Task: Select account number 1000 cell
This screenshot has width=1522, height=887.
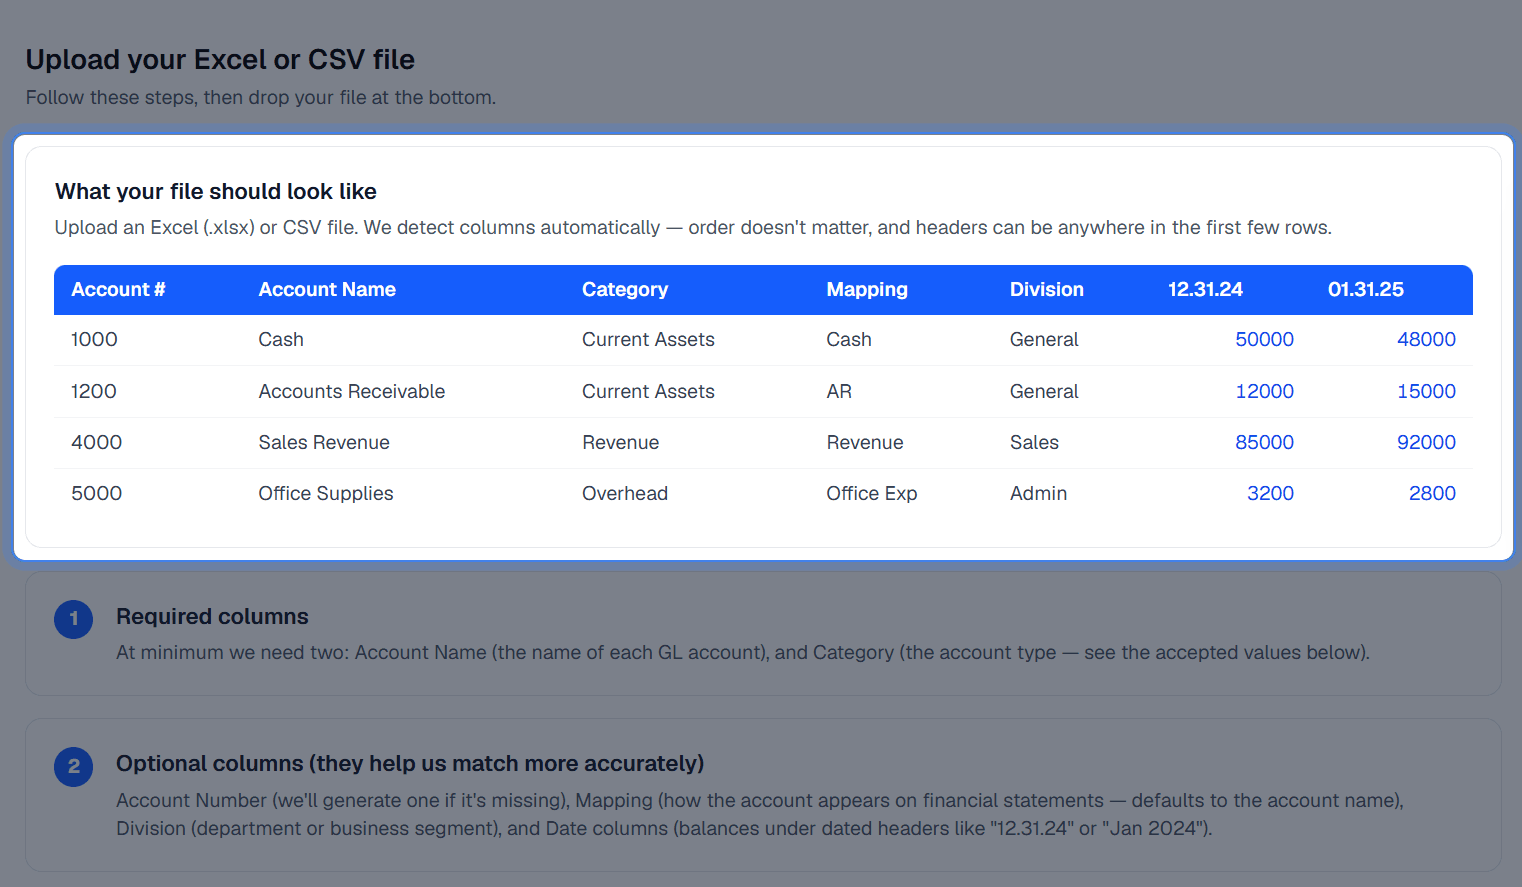Action: 94,340
